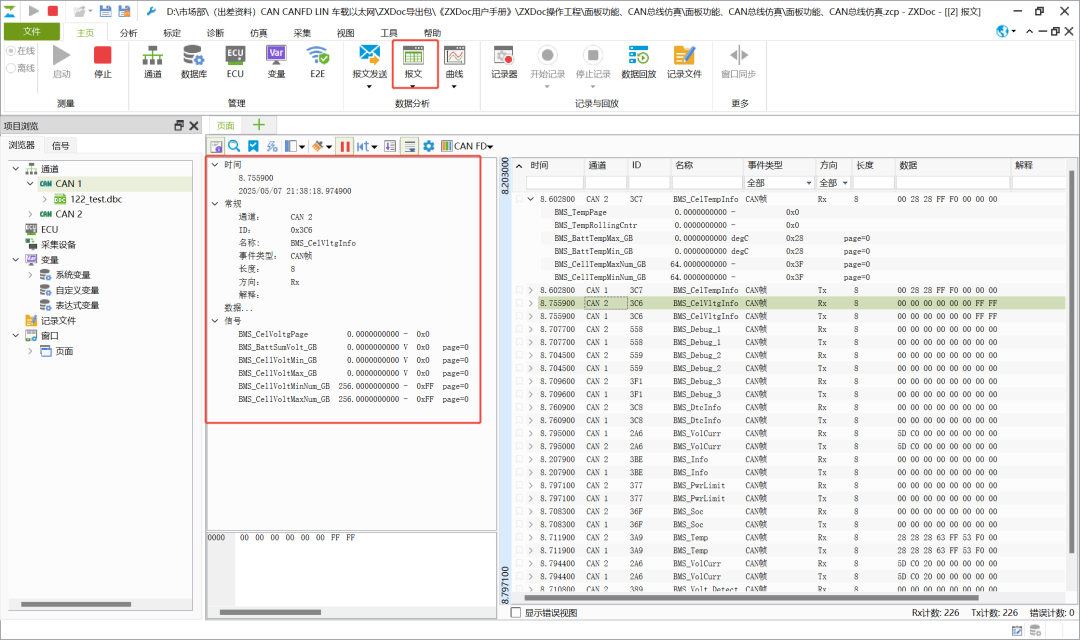Switch to the 信号 tab in project browser
Viewport: 1080px width, 640px height.
[61, 145]
